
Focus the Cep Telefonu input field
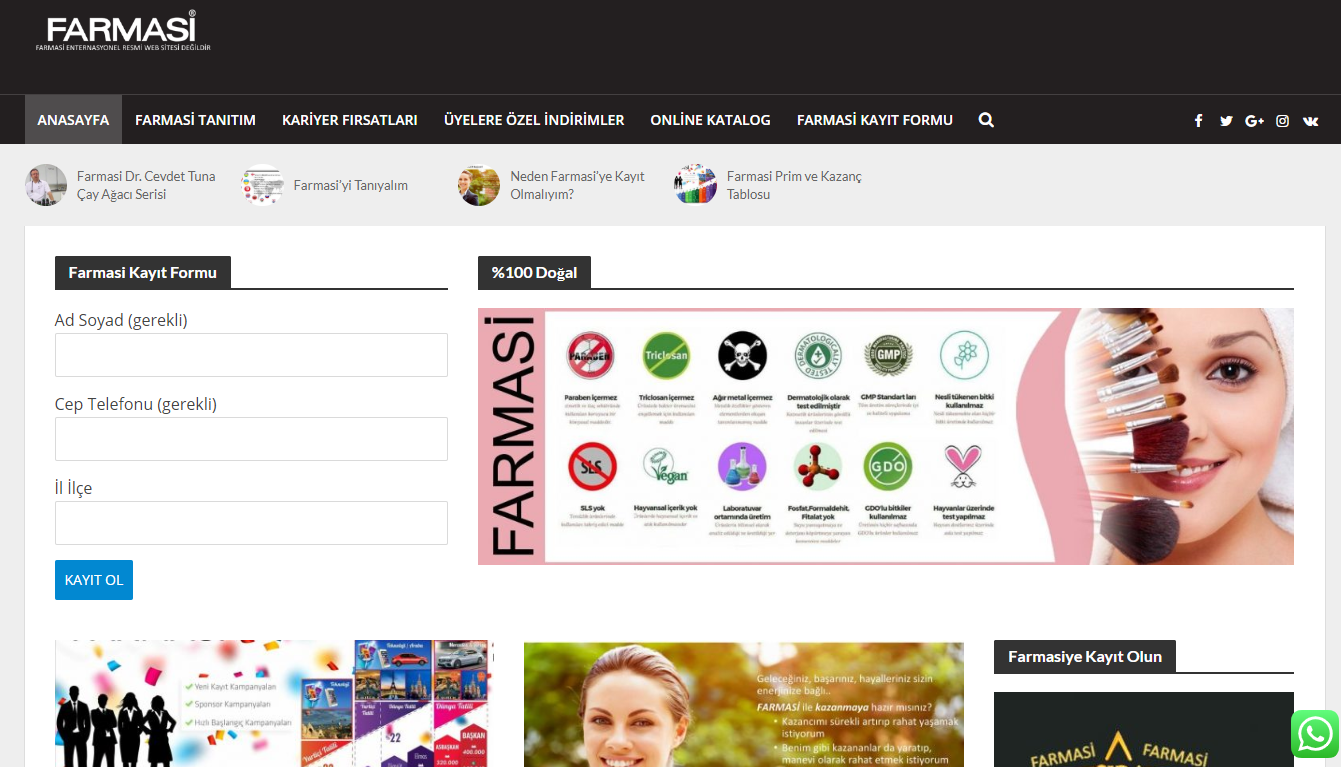pyautogui.click(x=251, y=439)
